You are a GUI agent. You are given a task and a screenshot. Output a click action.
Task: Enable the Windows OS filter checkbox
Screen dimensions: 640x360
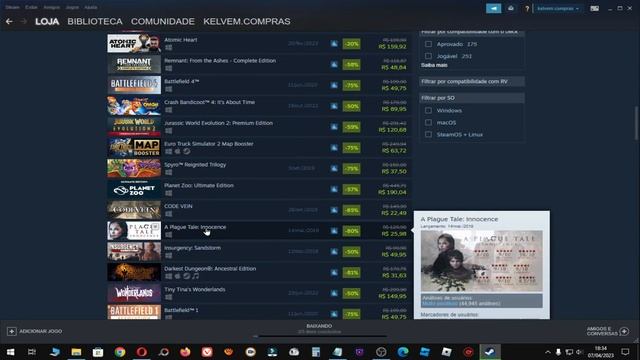point(428,110)
